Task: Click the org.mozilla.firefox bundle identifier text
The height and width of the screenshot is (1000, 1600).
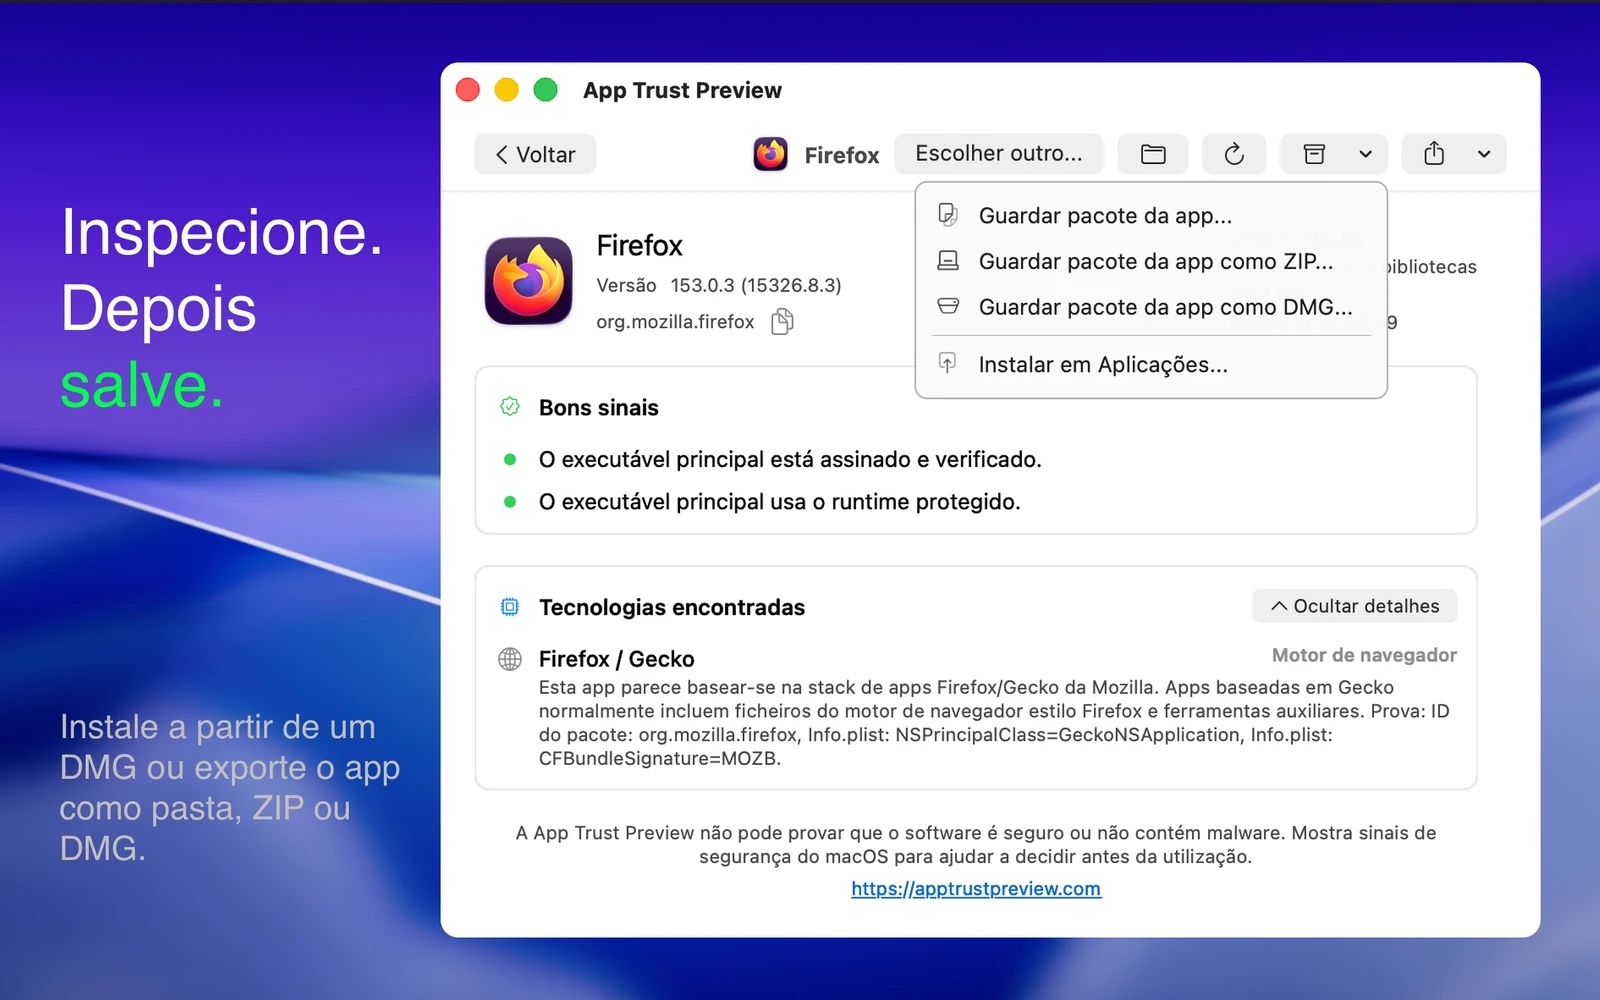Action: point(675,322)
